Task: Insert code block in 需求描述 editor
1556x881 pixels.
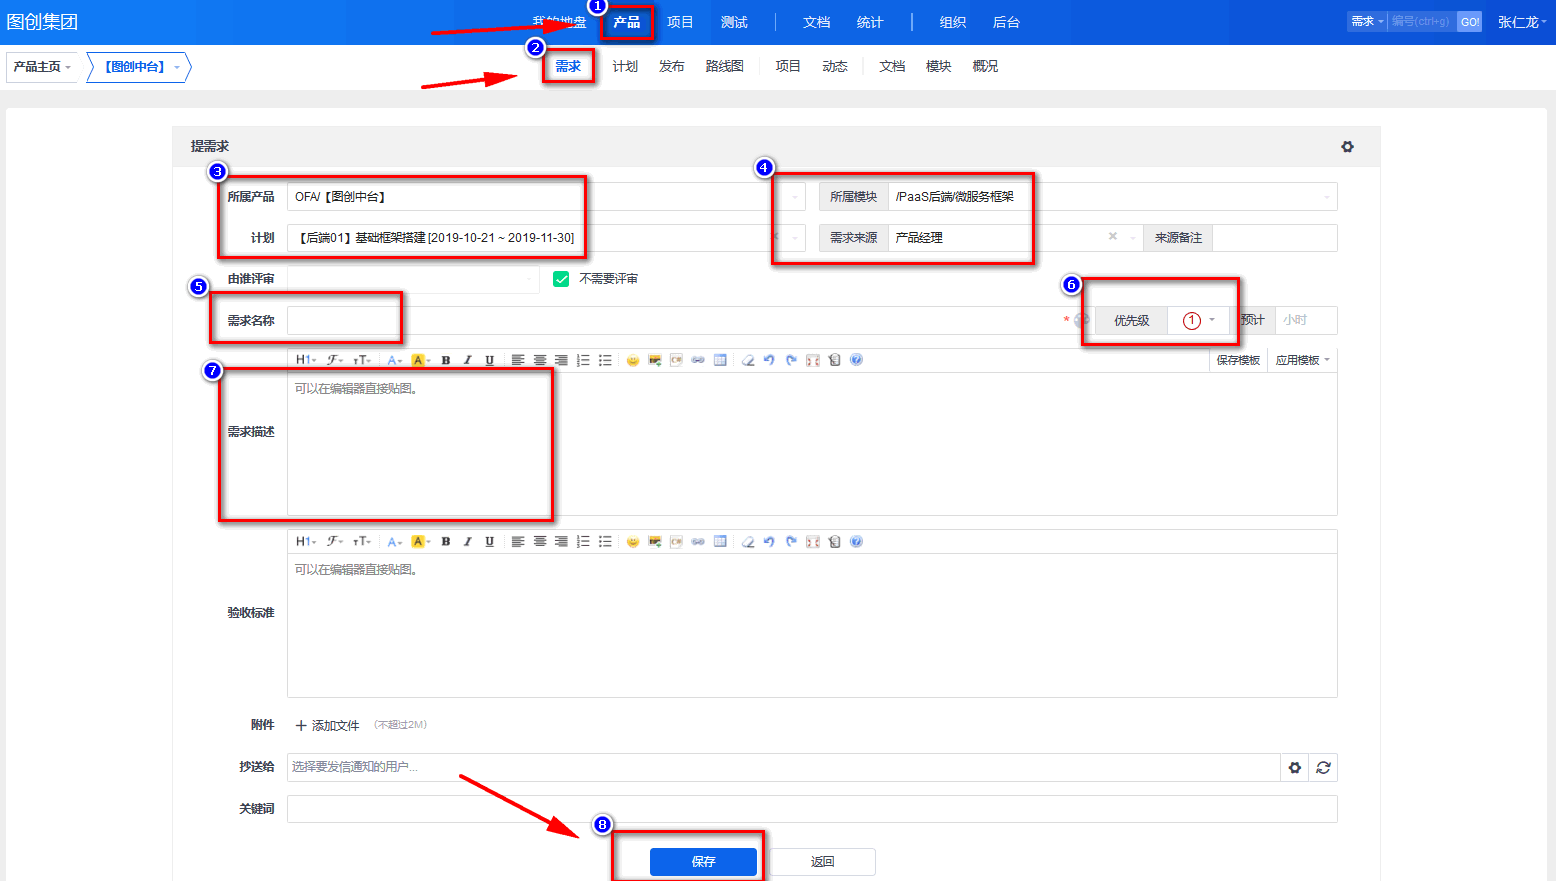Action: pos(676,360)
